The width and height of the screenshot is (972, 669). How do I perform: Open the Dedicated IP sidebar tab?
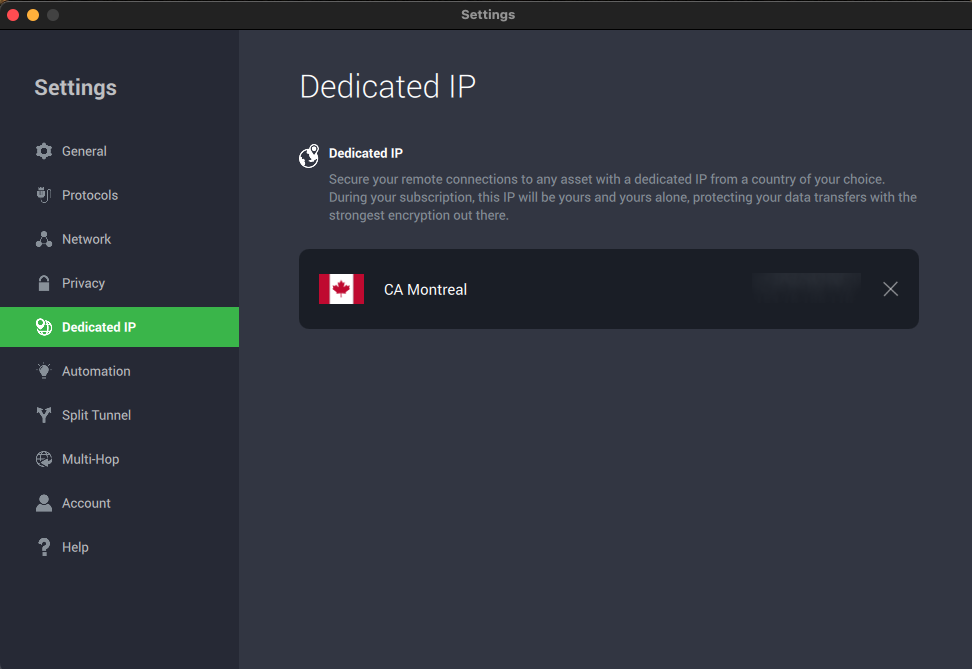99,327
